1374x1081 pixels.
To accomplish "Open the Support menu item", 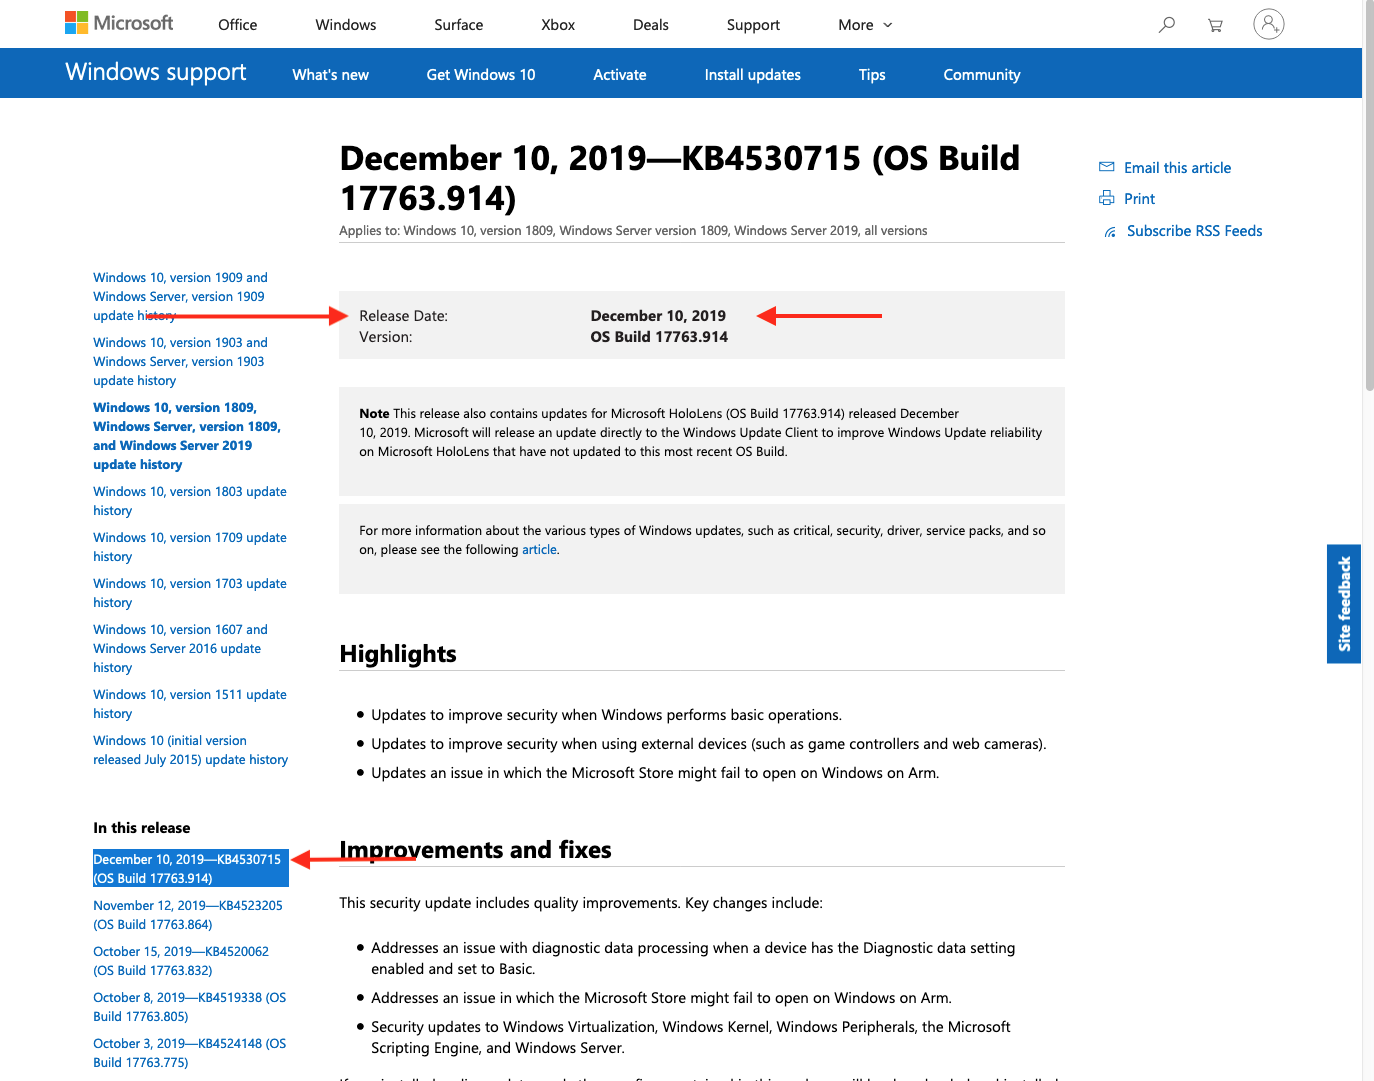I will (x=753, y=25).
